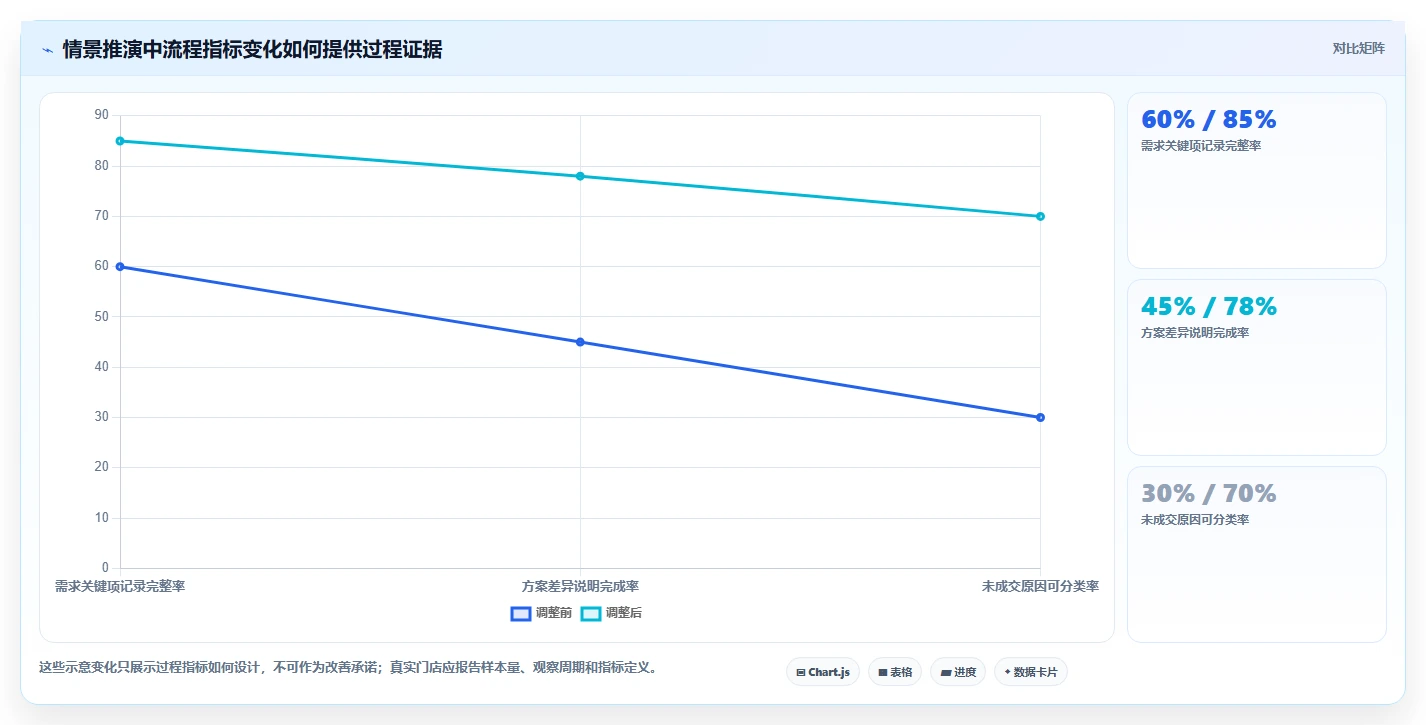The height and width of the screenshot is (725, 1426).
Task: Click the 调整前 data point at value 45
Action: 580,342
